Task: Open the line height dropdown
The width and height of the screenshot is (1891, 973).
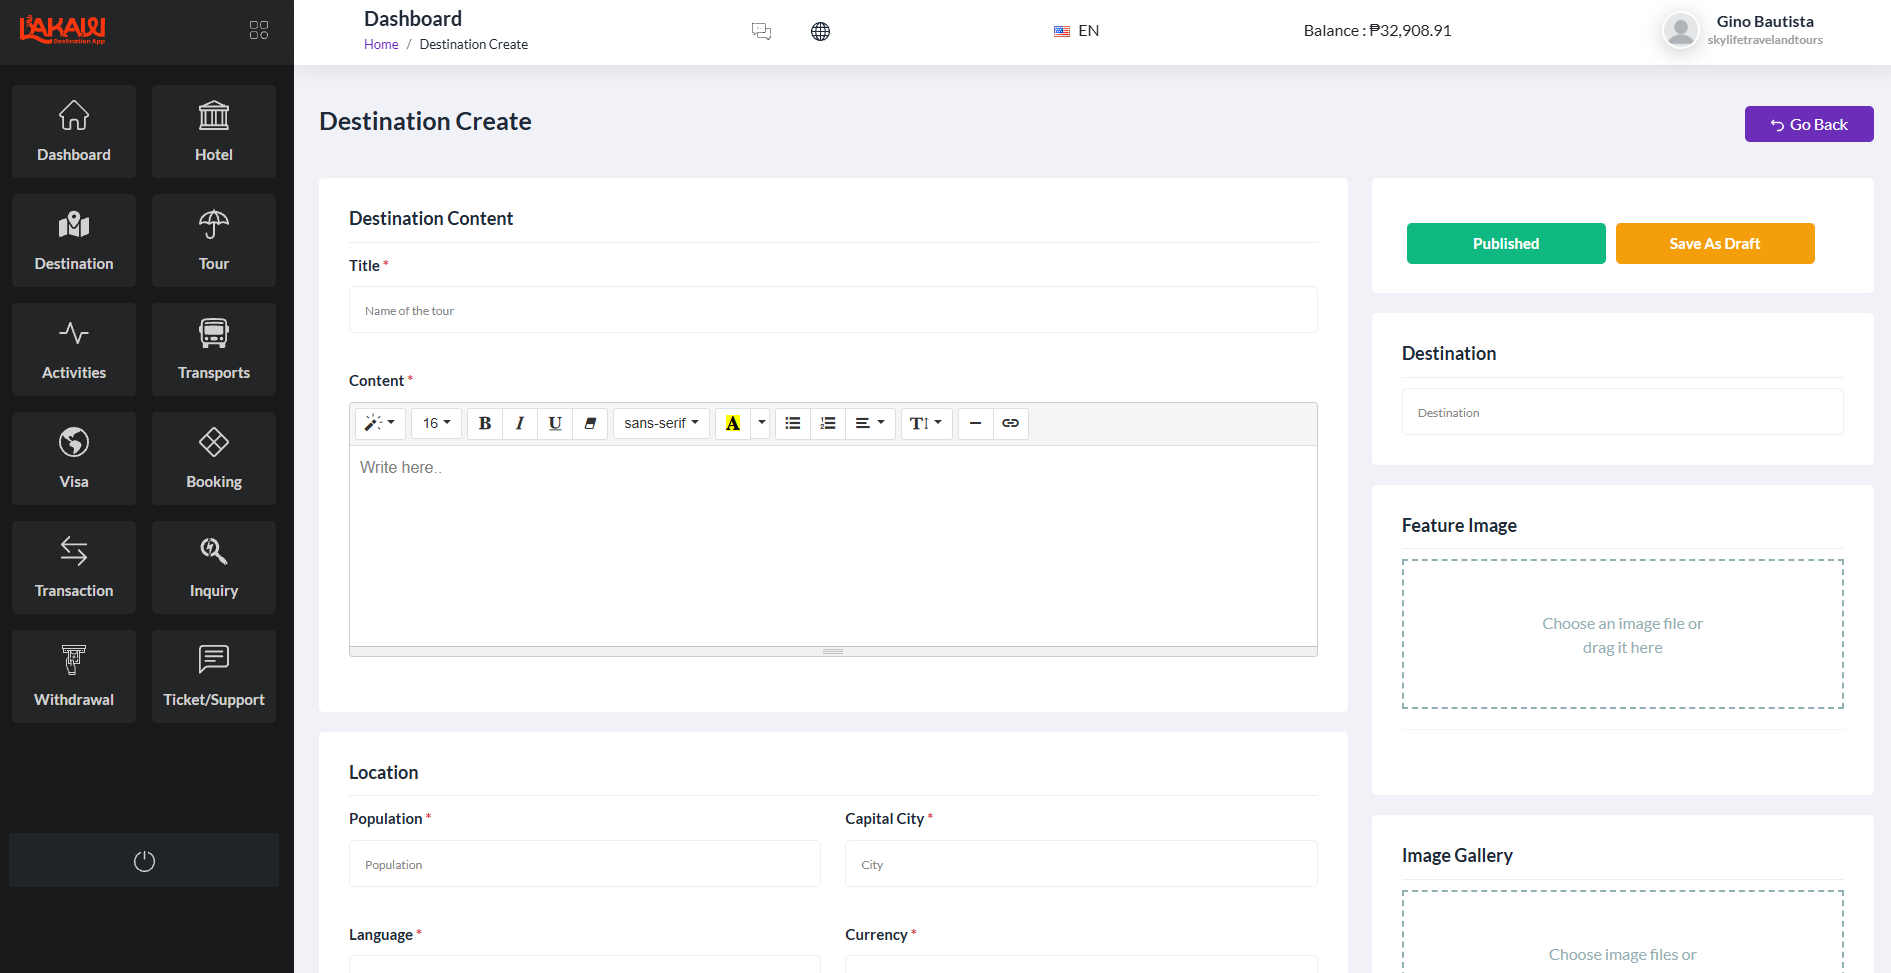Action: coord(926,423)
